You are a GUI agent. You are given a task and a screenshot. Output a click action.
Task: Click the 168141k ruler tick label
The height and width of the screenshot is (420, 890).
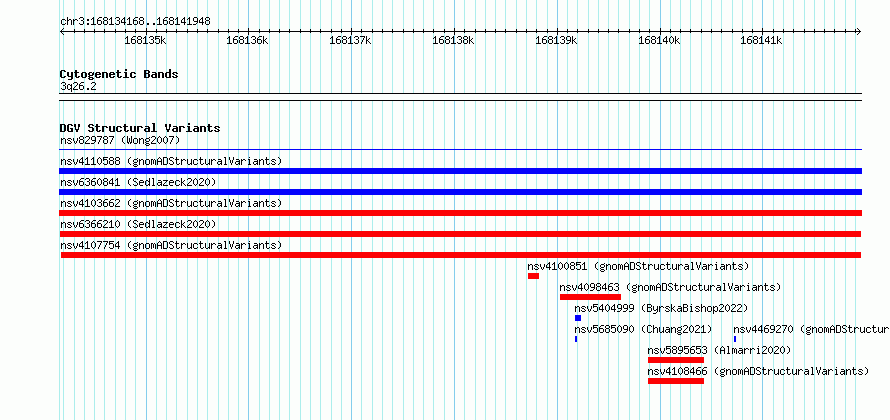pyautogui.click(x=761, y=40)
